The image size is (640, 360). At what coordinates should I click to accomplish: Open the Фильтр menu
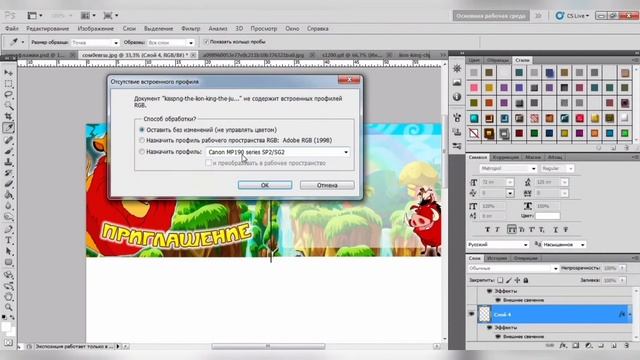click(x=191, y=29)
